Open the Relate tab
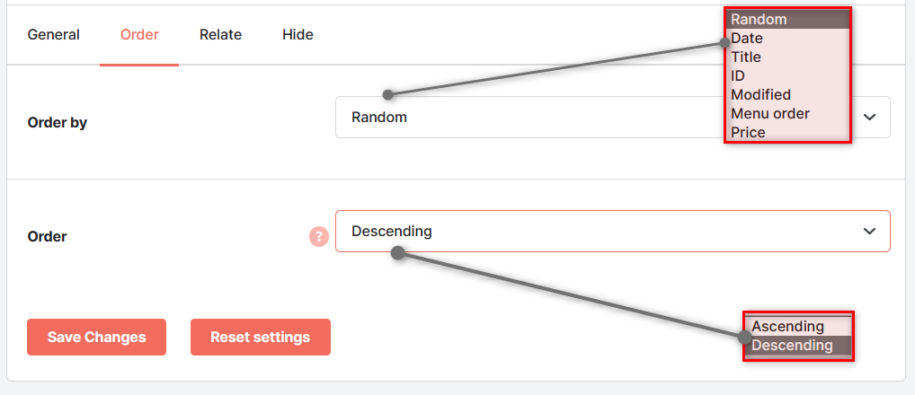Viewport: 915px width, 395px height. pos(221,35)
